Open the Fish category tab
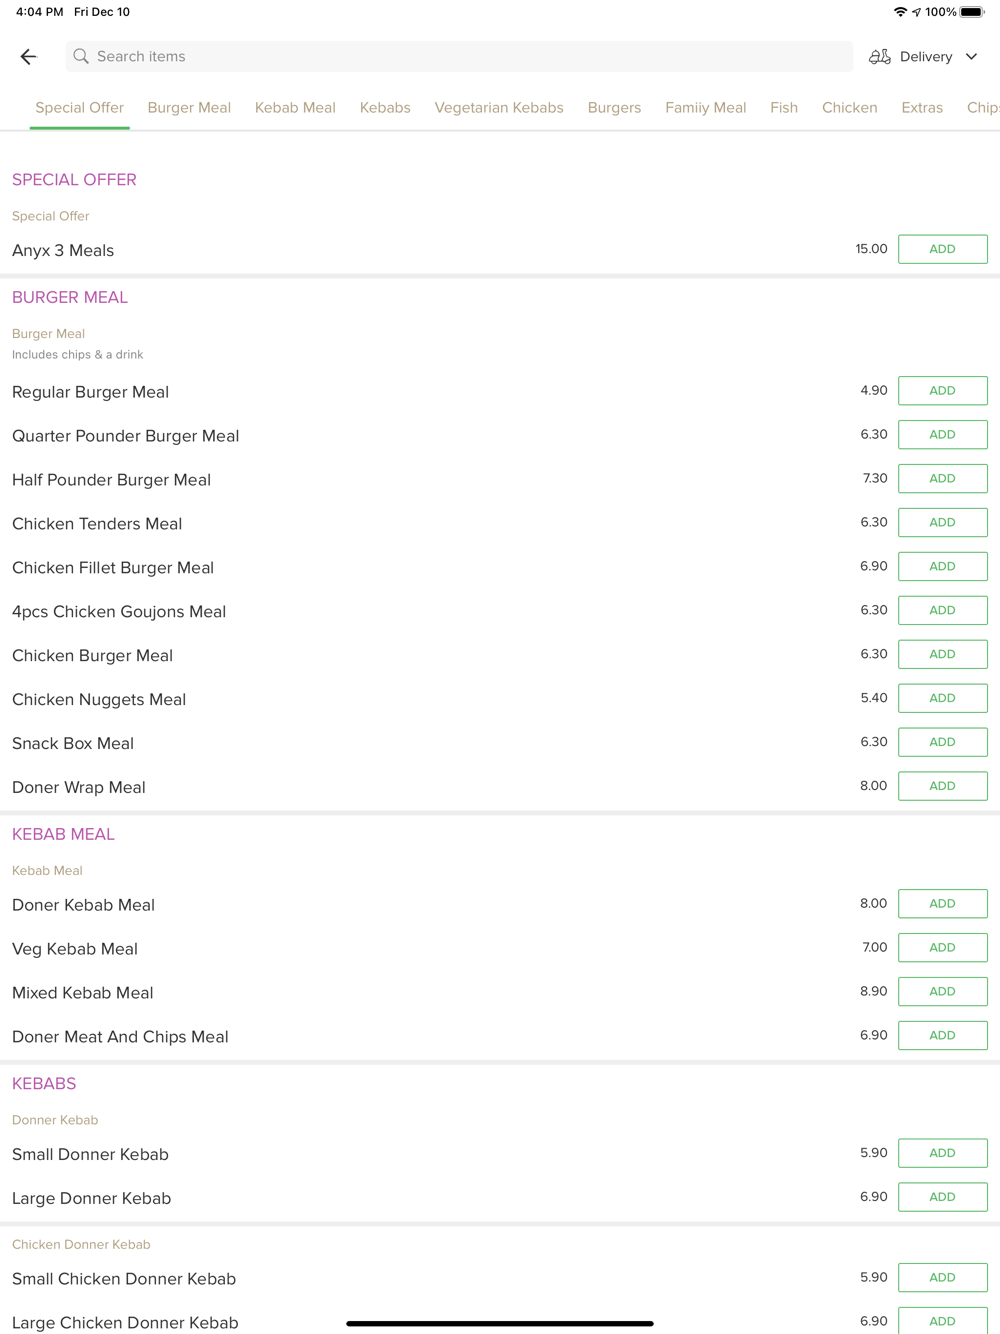Image resolution: width=1000 pixels, height=1334 pixels. click(784, 108)
